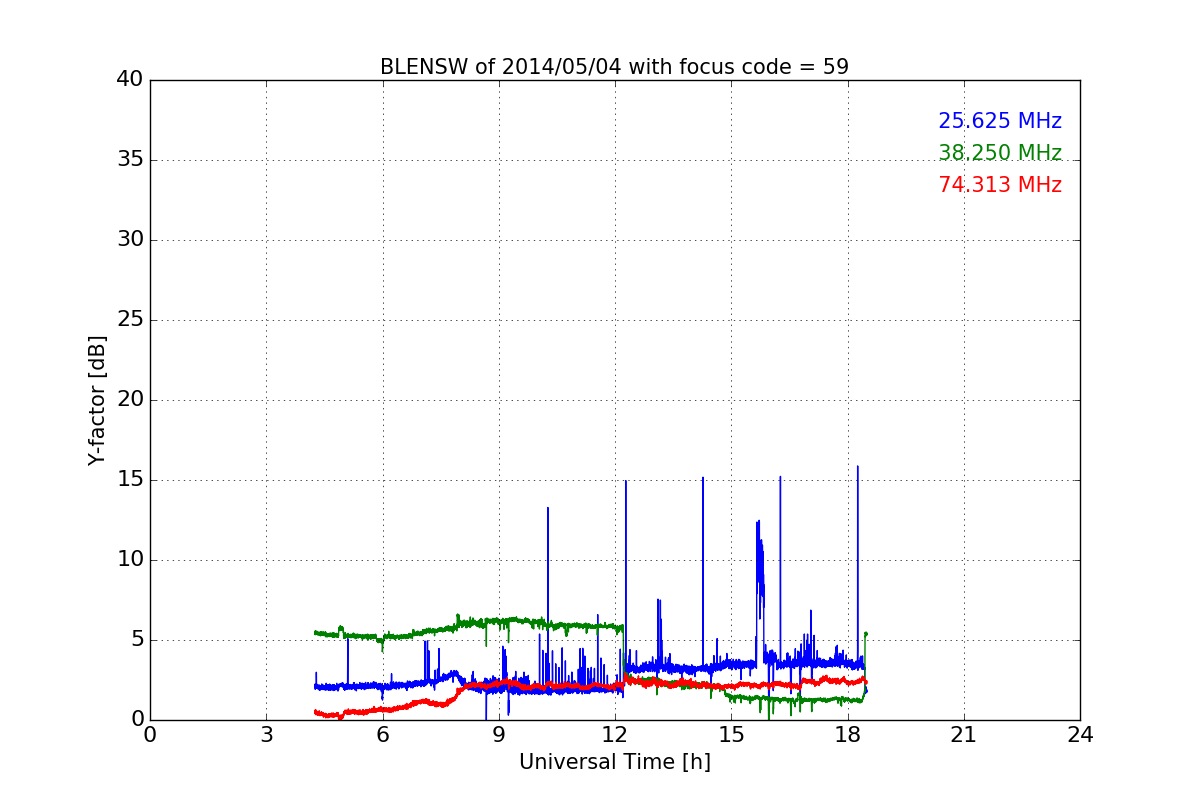1200x800 pixels.
Task: Click the y-axis tick label '10'
Action: [130, 560]
